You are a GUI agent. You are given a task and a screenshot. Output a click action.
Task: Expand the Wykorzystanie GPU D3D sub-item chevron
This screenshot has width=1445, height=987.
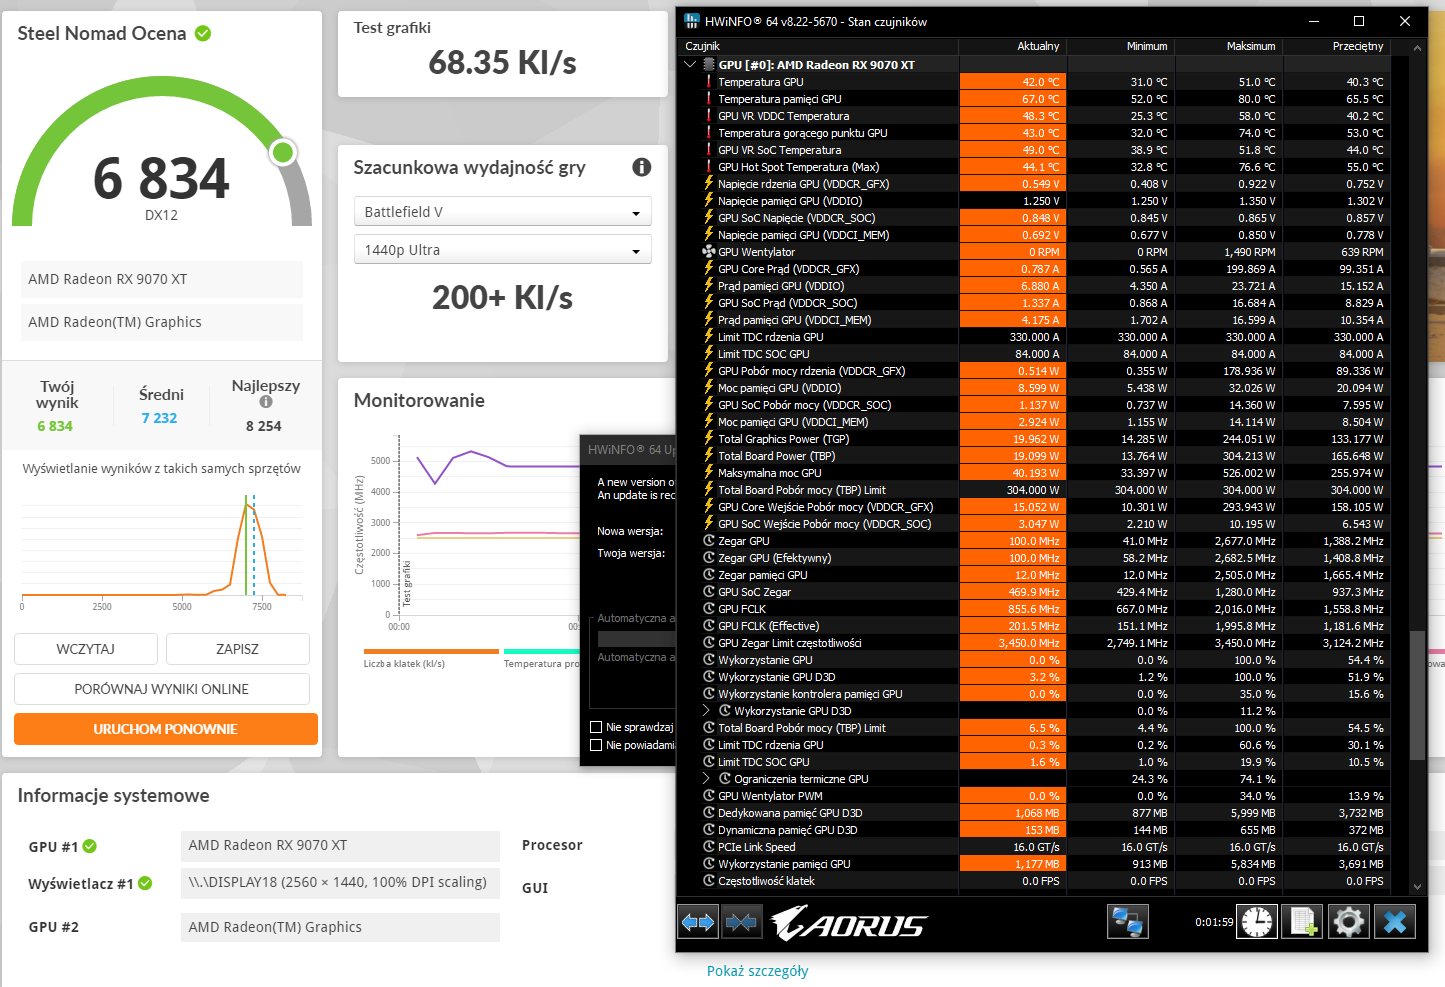[x=706, y=711]
